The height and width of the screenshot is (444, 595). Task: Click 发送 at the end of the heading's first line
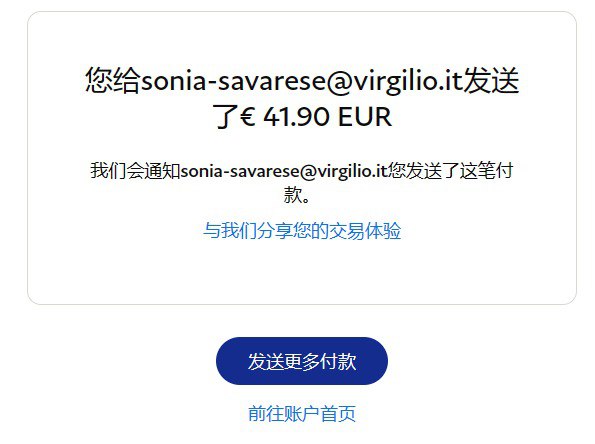(x=491, y=80)
